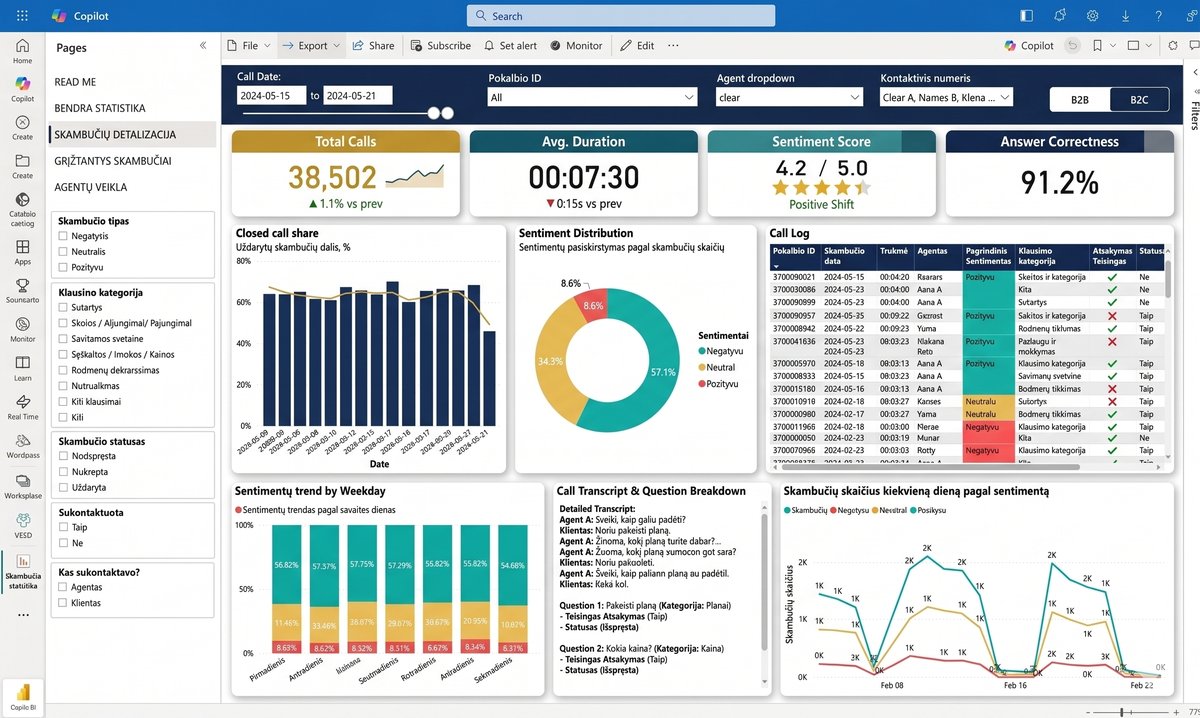Open the app launcher grid icon
The width and height of the screenshot is (1200, 718).
click(23, 16)
